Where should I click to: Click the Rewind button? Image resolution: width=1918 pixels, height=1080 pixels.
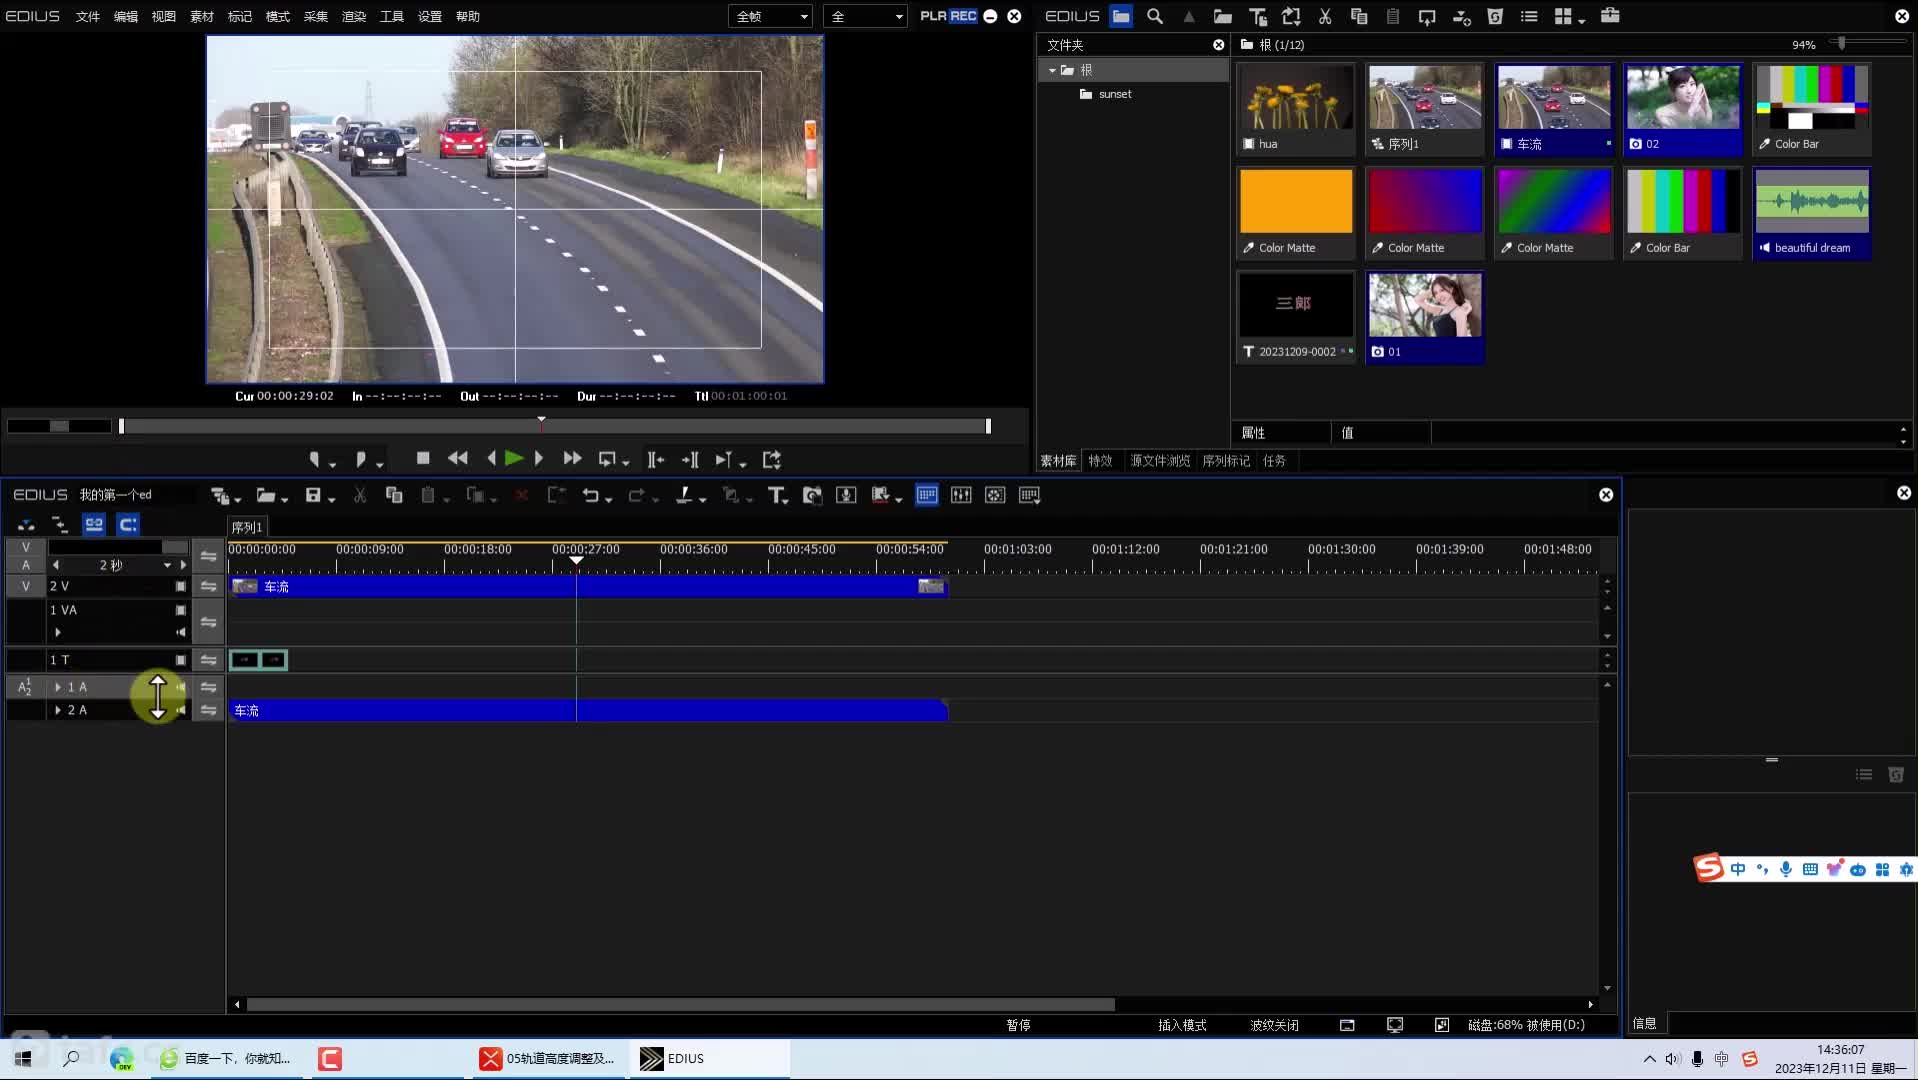pyautogui.click(x=458, y=458)
